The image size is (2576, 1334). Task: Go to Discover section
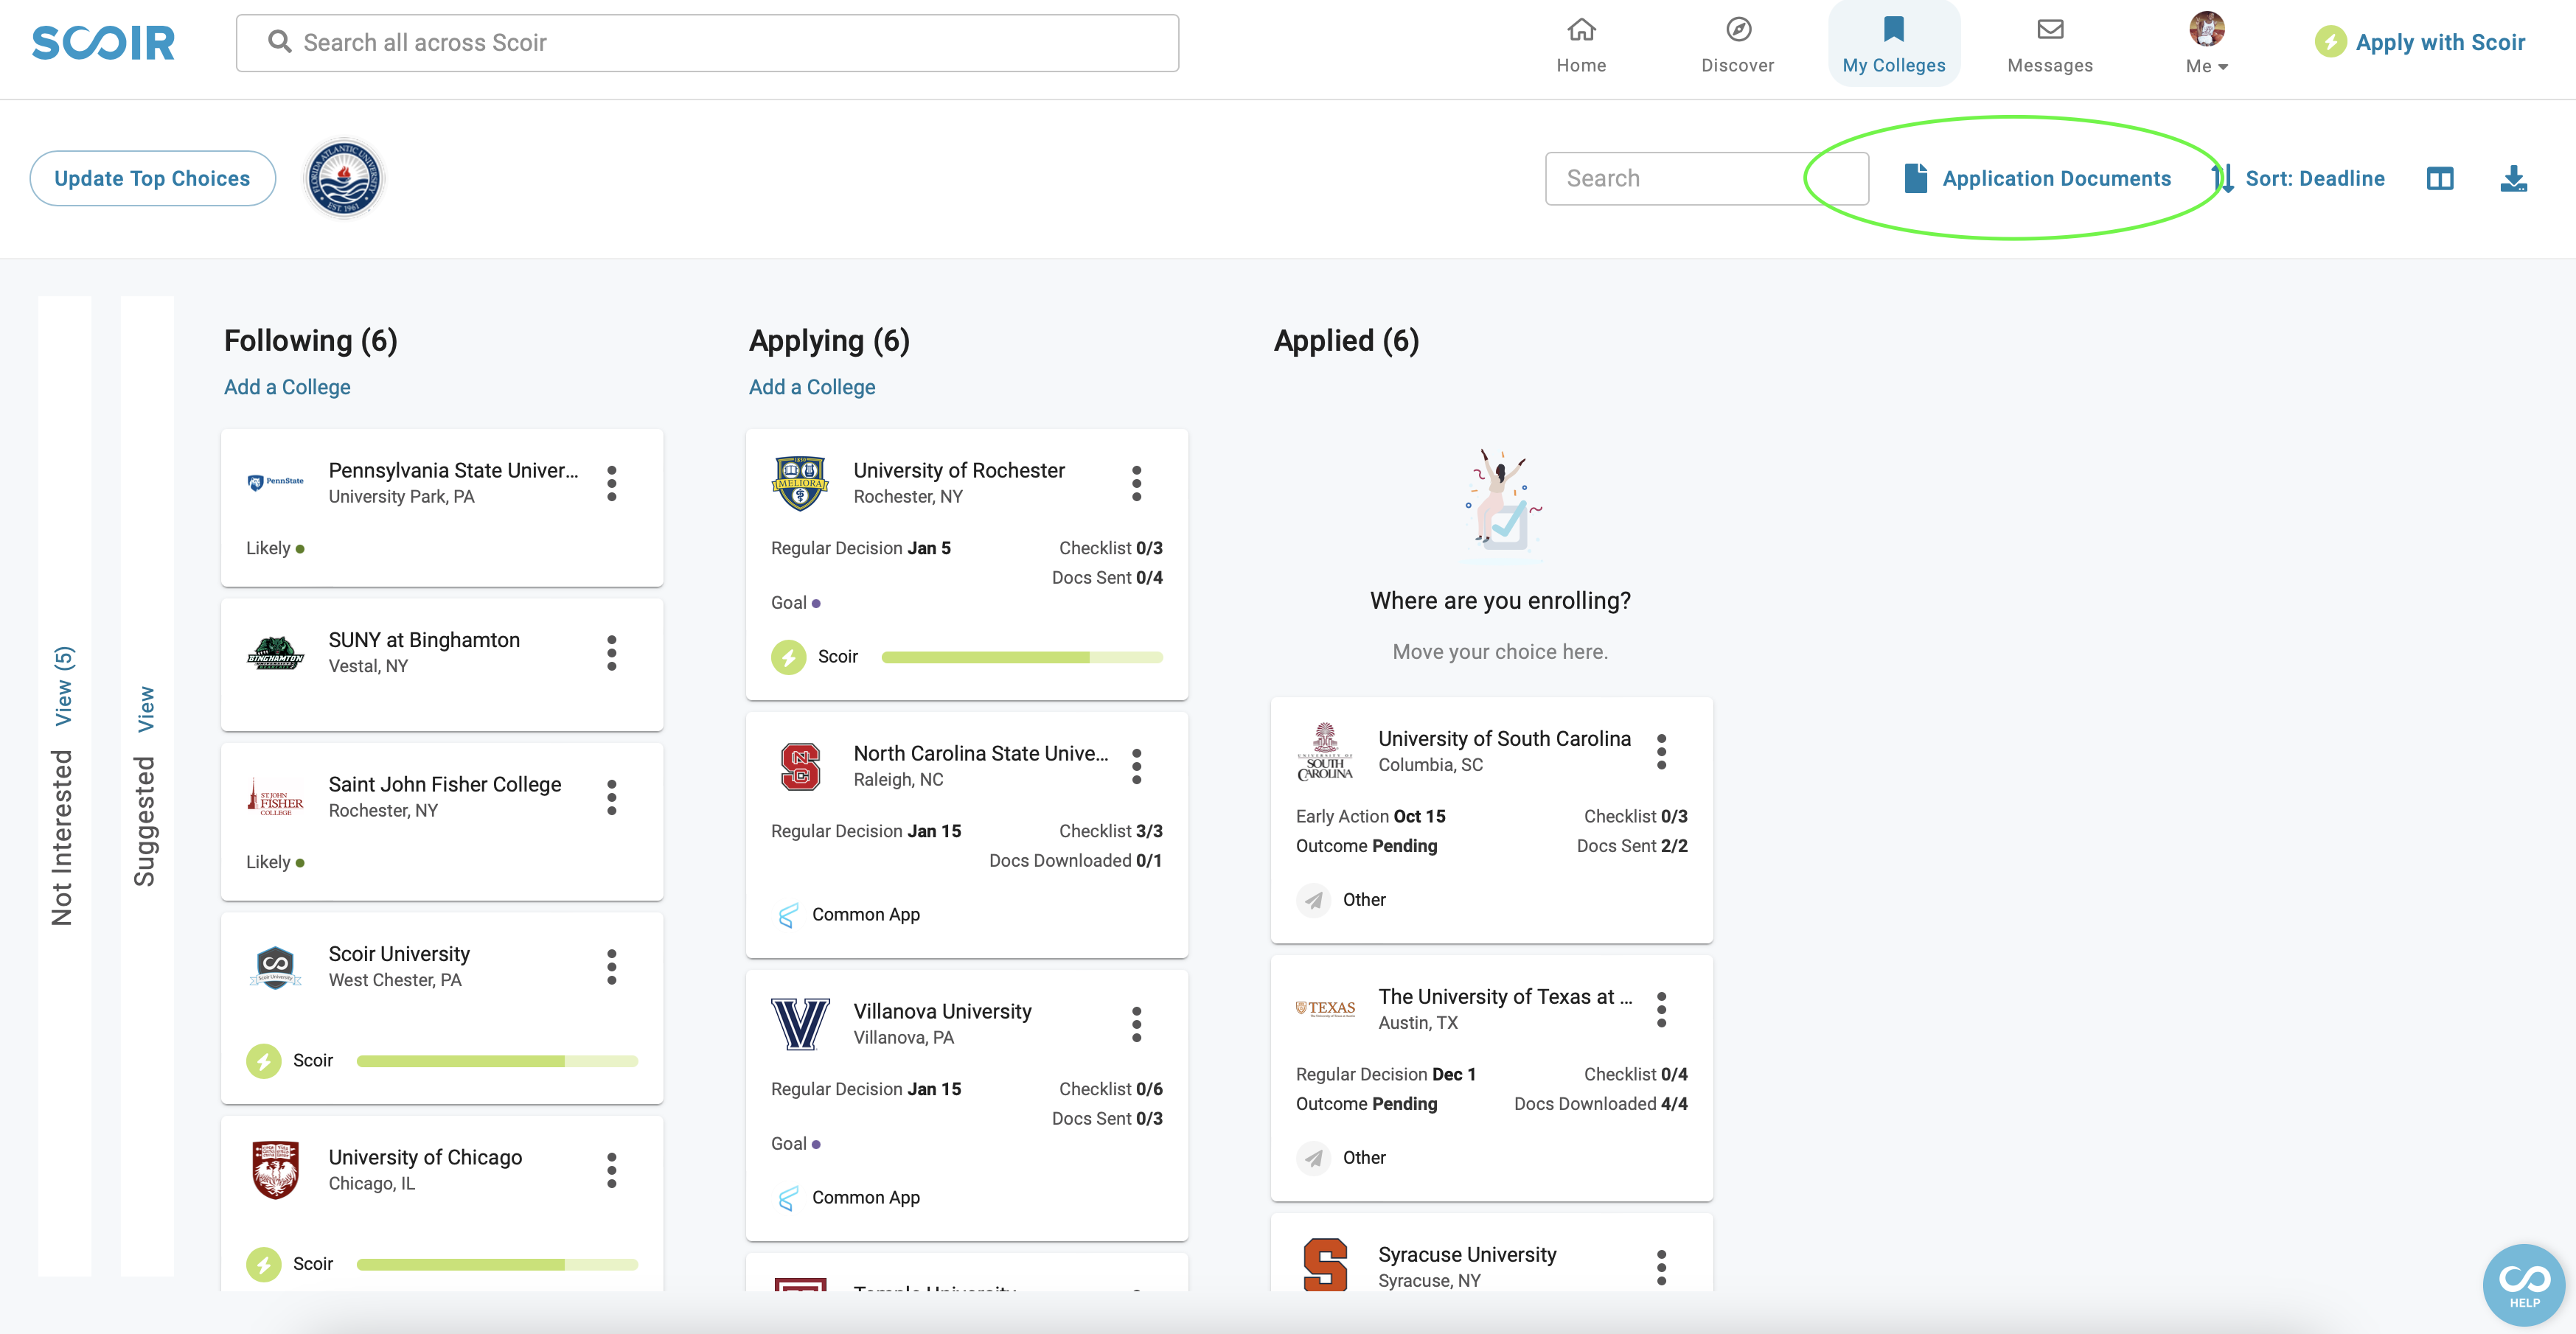(x=1738, y=47)
